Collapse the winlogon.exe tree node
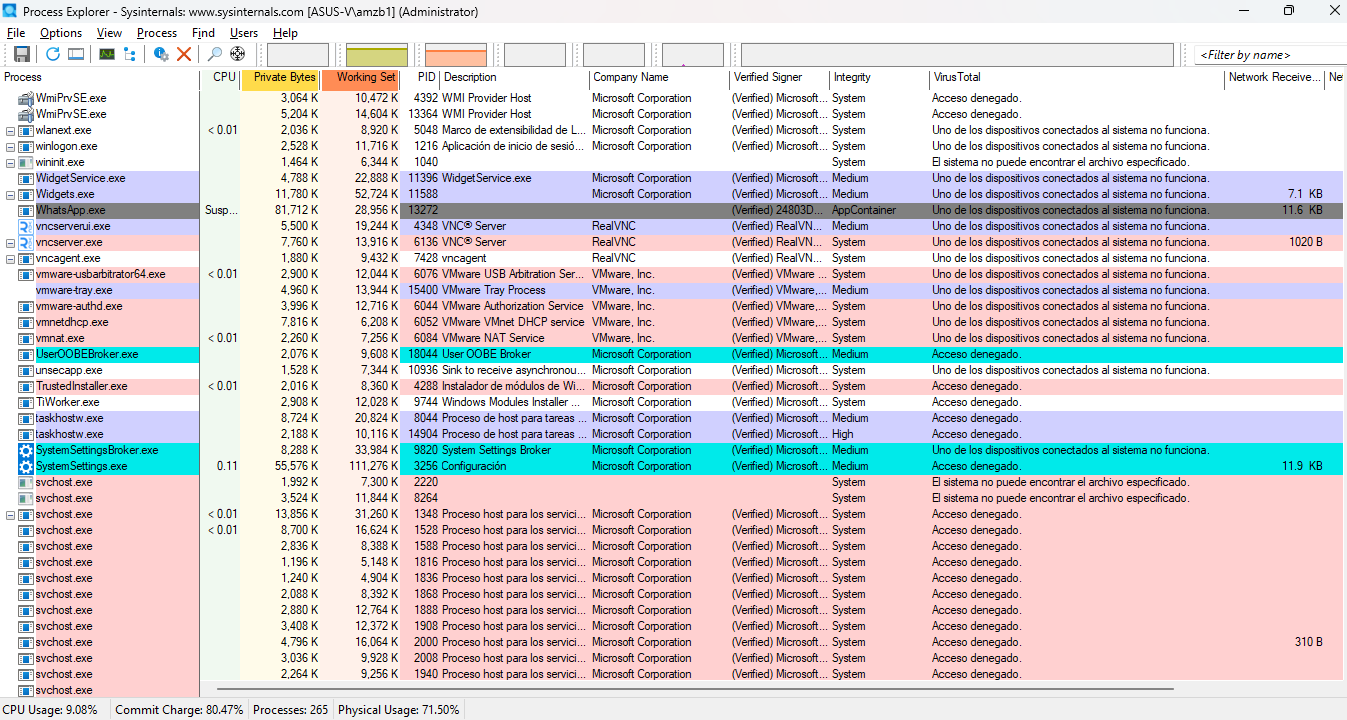Screen dimensions: 1347x720 coord(11,146)
